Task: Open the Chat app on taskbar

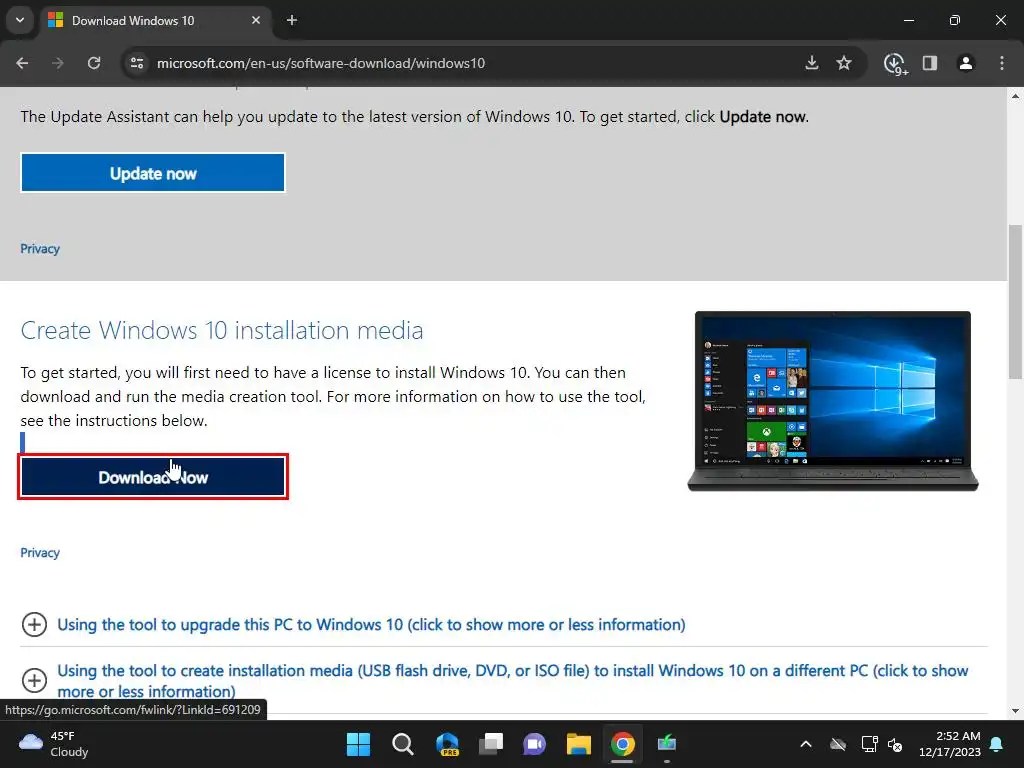Action: point(534,744)
